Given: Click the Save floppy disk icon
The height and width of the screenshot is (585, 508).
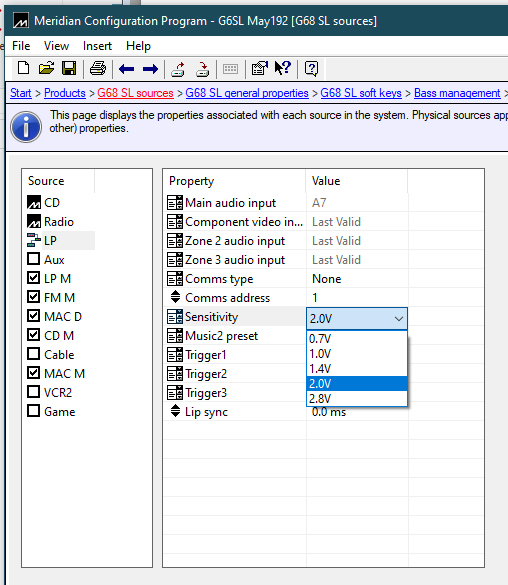Looking at the screenshot, I should click(69, 68).
